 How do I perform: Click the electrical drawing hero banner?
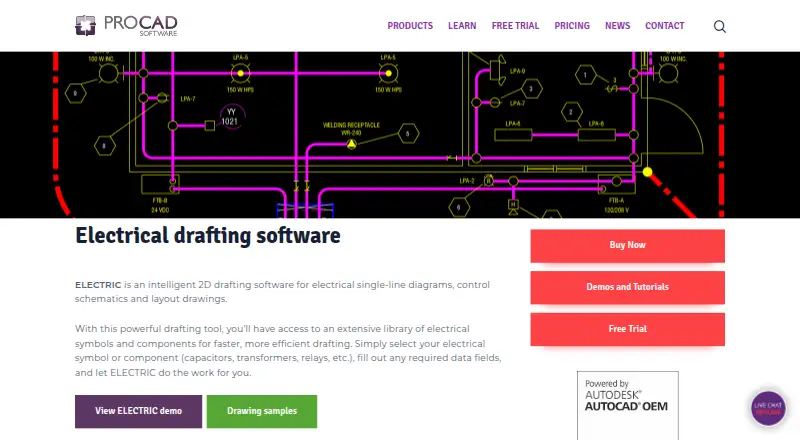tap(400, 135)
